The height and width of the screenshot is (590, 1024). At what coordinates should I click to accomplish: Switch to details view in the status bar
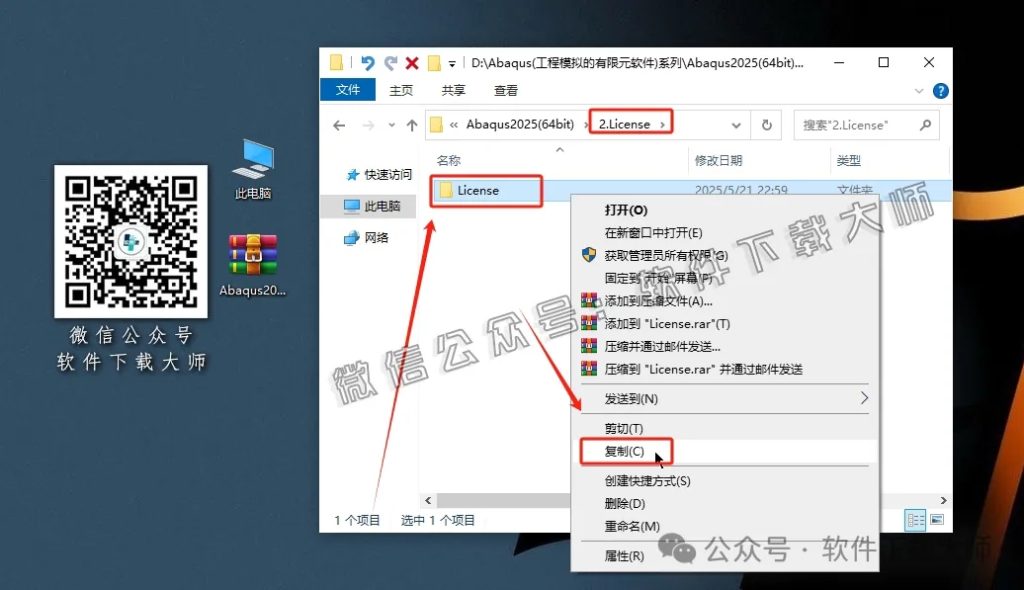915,519
